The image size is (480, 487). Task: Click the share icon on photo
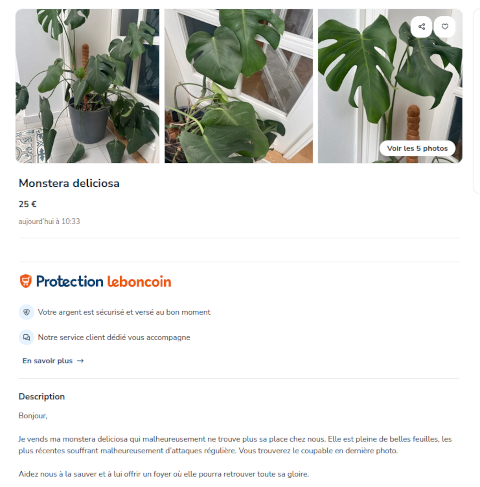(421, 27)
